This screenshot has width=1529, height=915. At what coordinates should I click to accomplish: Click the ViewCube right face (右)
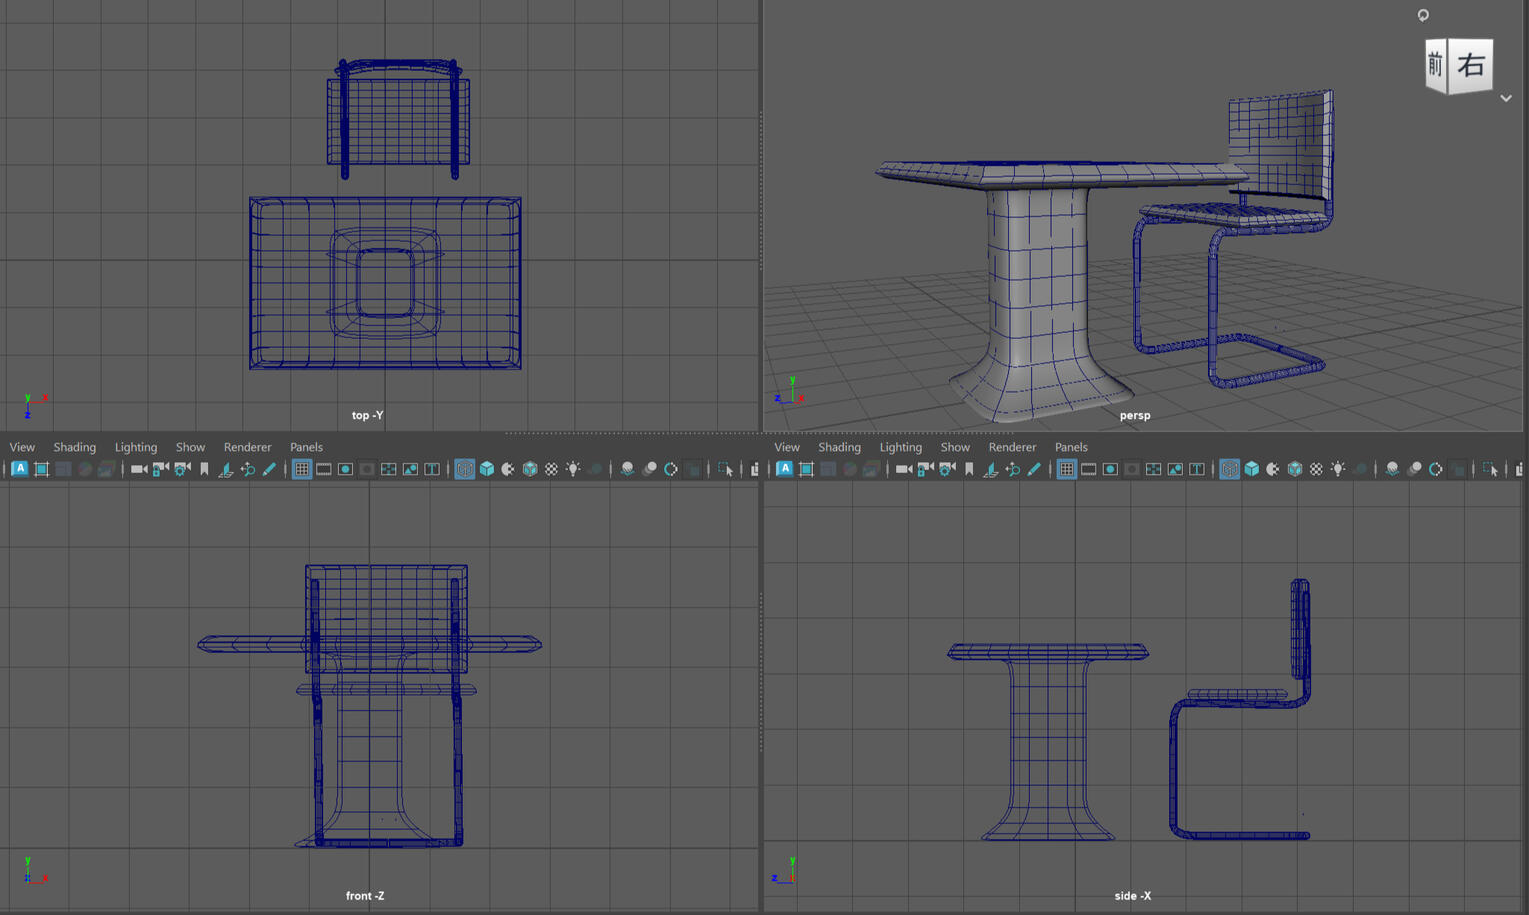(1471, 66)
